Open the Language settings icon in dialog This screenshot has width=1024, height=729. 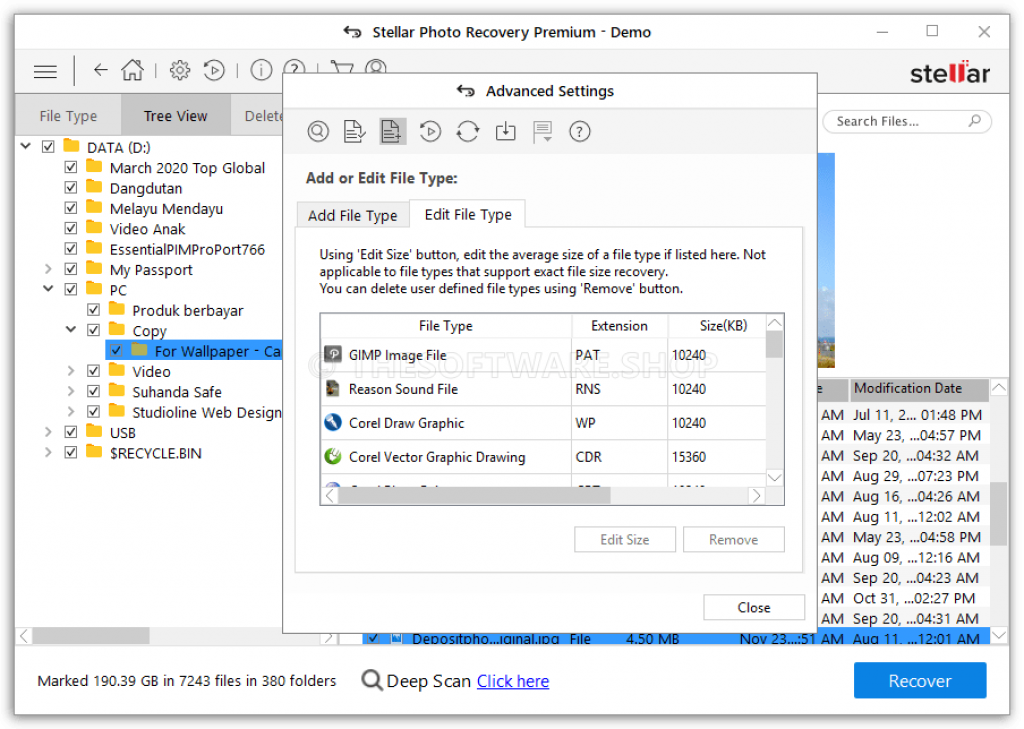click(543, 131)
